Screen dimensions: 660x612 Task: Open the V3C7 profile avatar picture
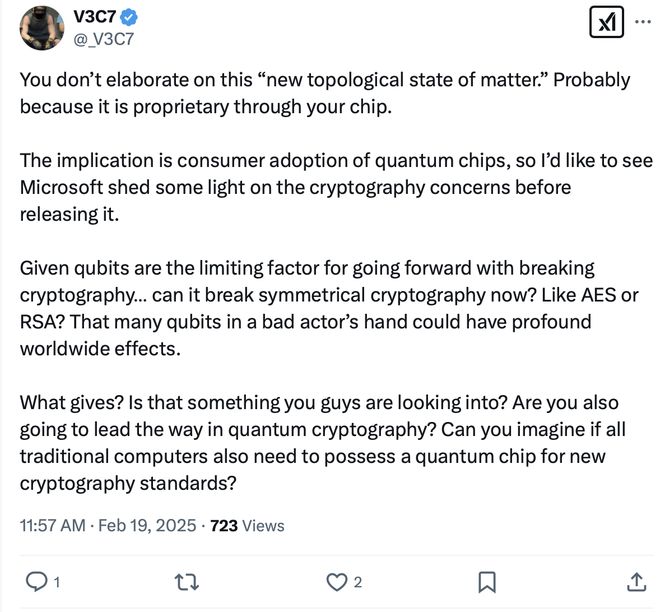42,27
